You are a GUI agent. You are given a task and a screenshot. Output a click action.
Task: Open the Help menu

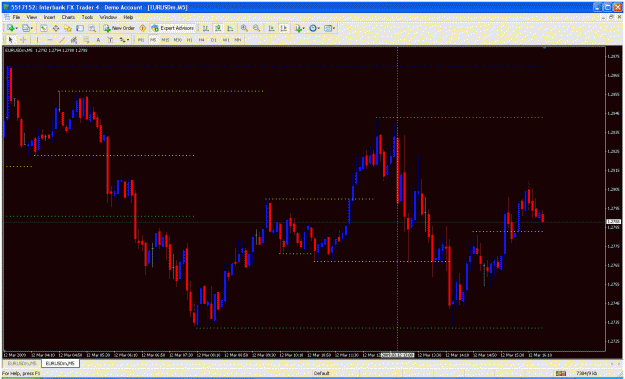[128, 17]
